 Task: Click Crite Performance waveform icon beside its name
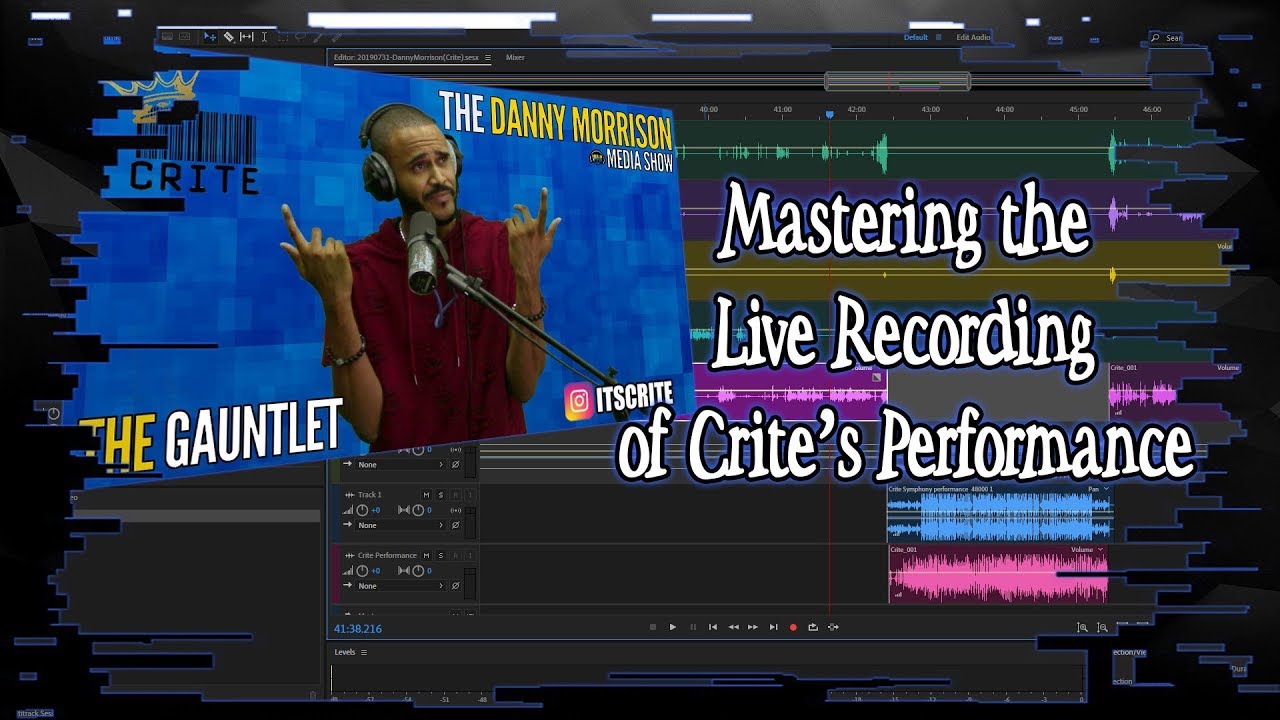pos(349,555)
